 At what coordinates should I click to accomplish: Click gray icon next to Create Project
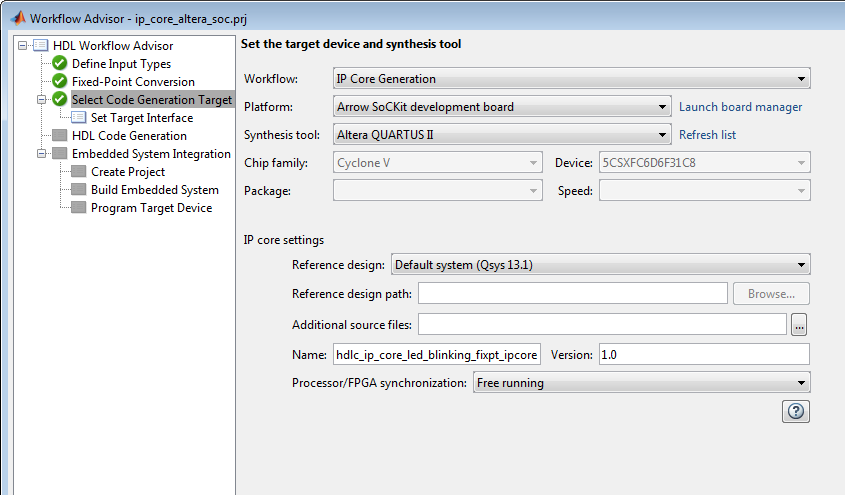point(79,172)
